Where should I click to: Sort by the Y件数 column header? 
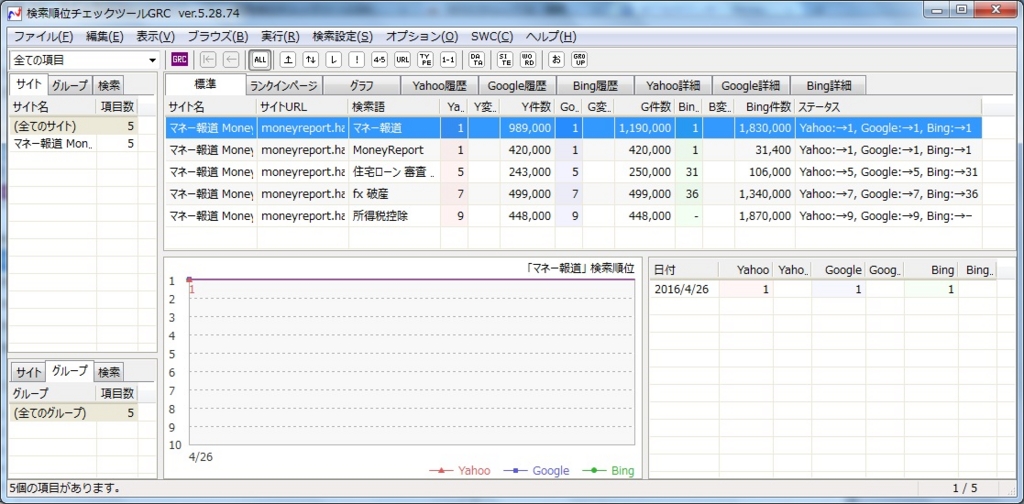pos(528,106)
